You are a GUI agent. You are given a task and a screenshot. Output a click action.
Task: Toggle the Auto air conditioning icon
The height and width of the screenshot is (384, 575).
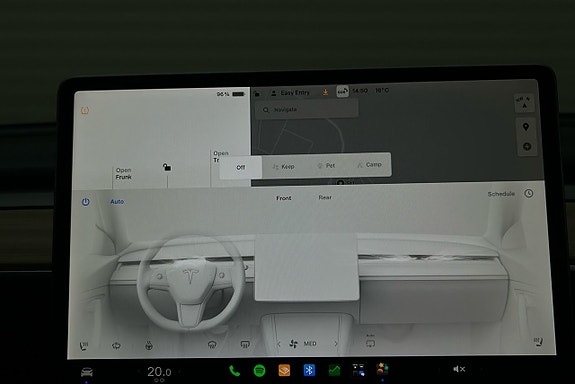370,342
